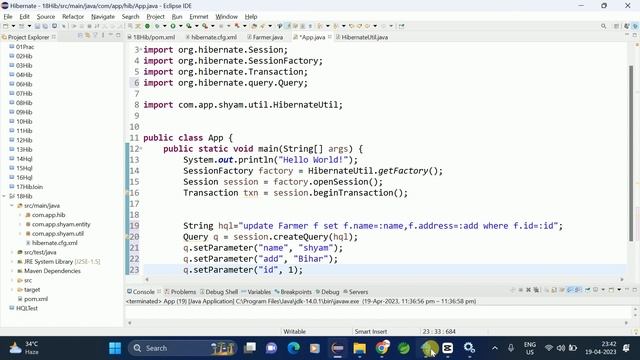This screenshot has width=640, height=360.
Task: Switch to the Java EE perspective icon
Action: (627, 26)
